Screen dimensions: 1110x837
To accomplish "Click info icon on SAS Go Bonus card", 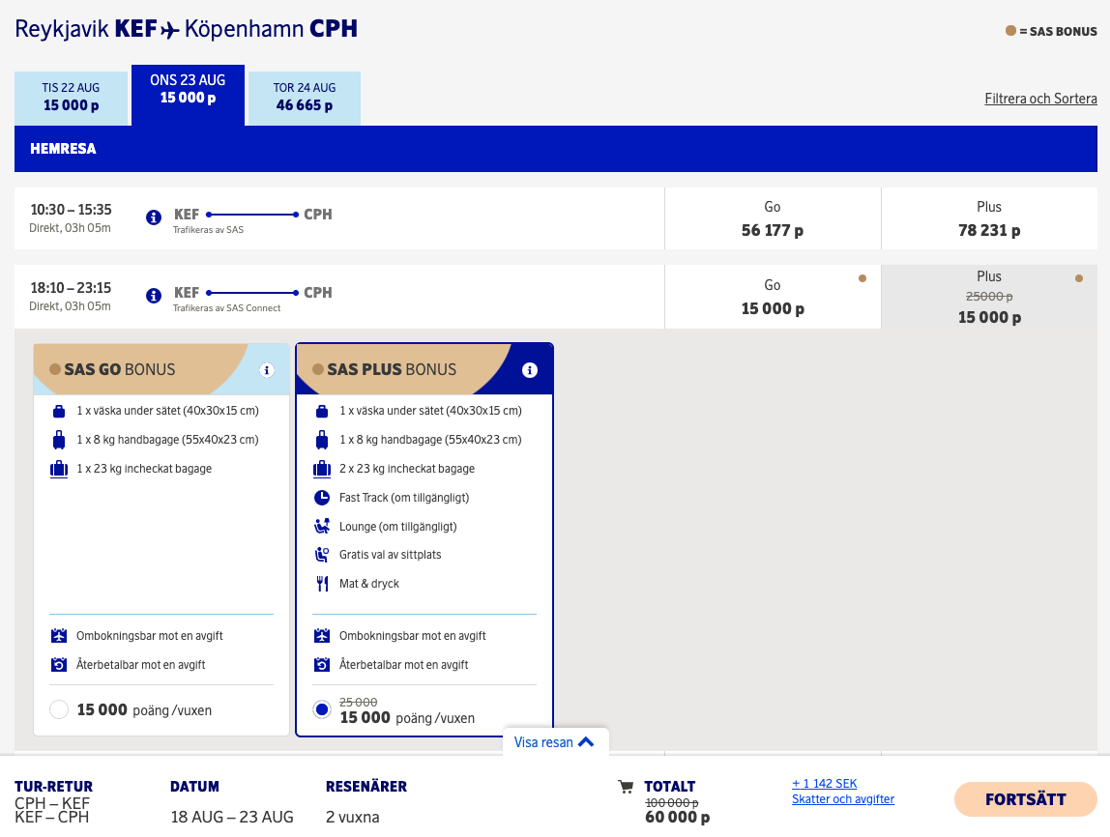I will click(266, 370).
